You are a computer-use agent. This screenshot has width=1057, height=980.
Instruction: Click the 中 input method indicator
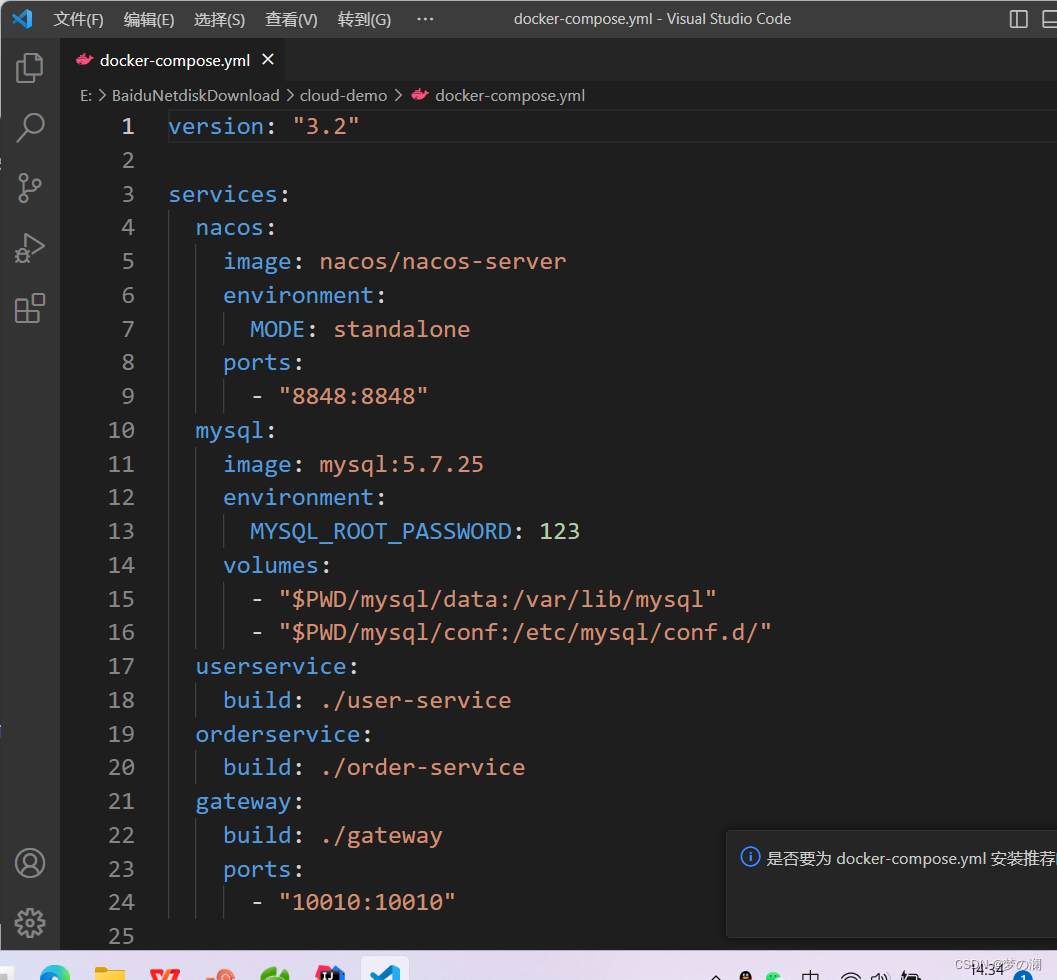point(810,975)
